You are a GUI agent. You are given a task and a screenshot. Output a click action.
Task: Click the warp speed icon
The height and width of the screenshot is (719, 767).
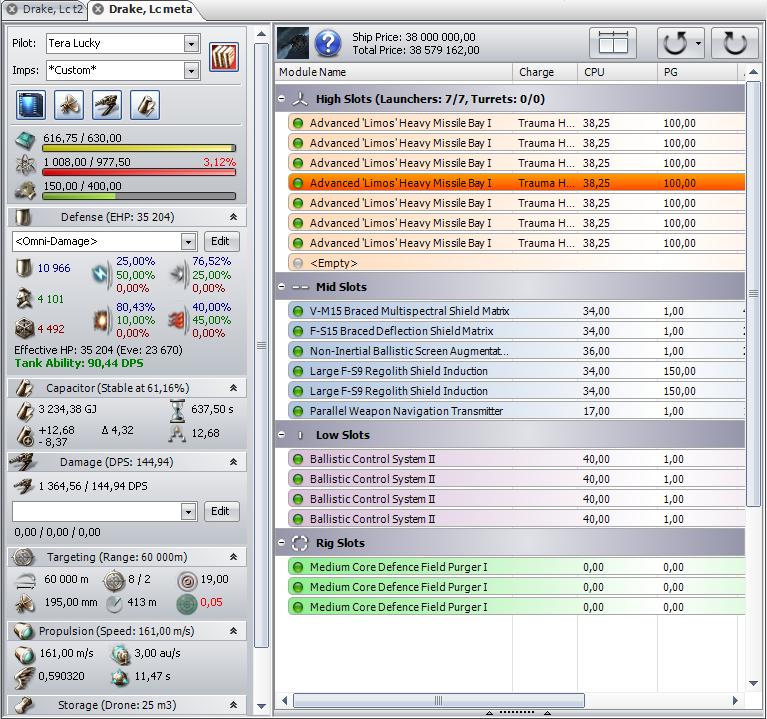click(x=120, y=654)
